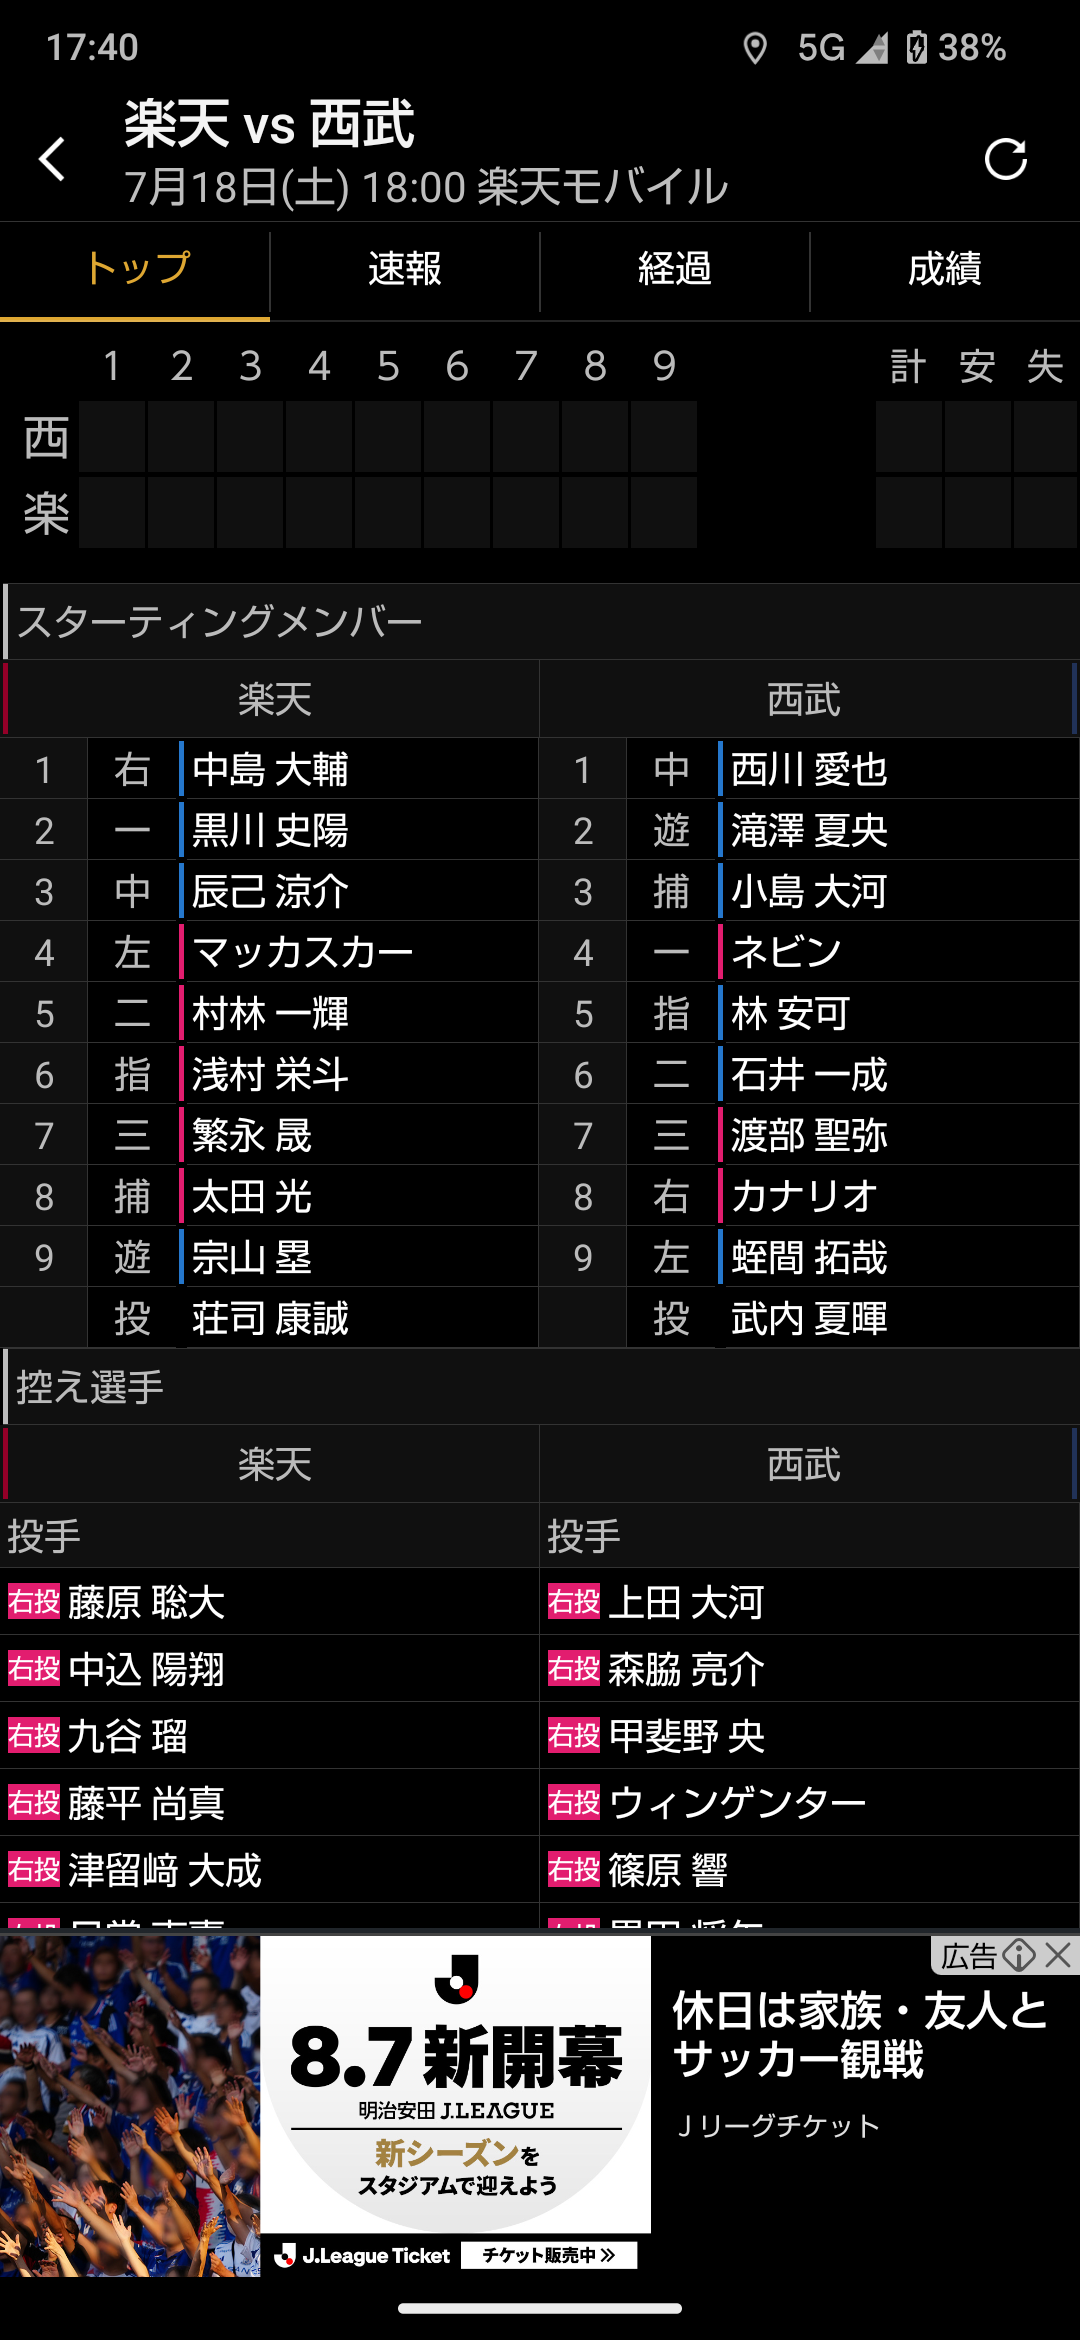Switch to the 経過 tab
Viewport: 1080px width, 2340px height.
pos(675,269)
